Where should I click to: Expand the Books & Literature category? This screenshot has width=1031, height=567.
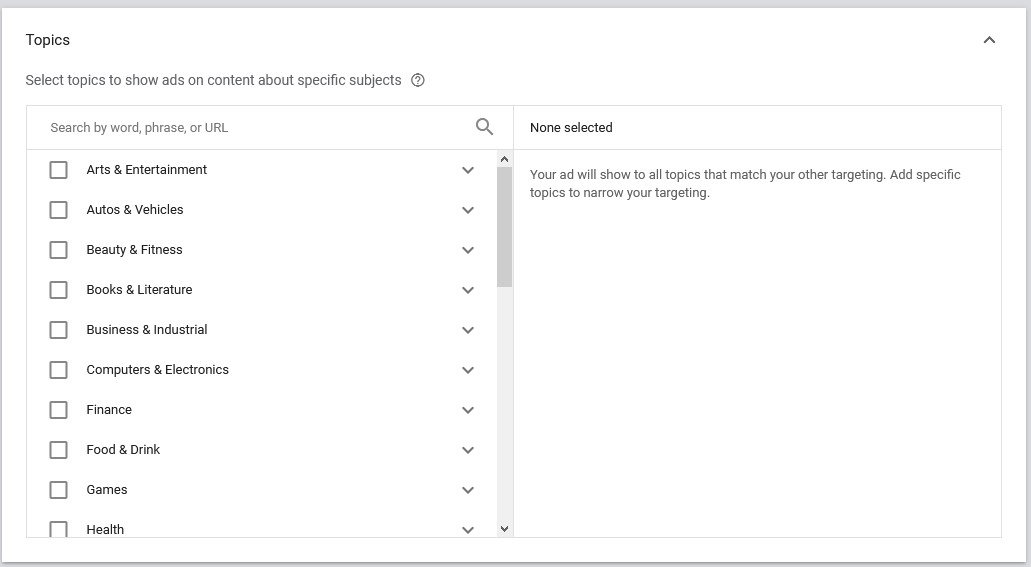[467, 290]
